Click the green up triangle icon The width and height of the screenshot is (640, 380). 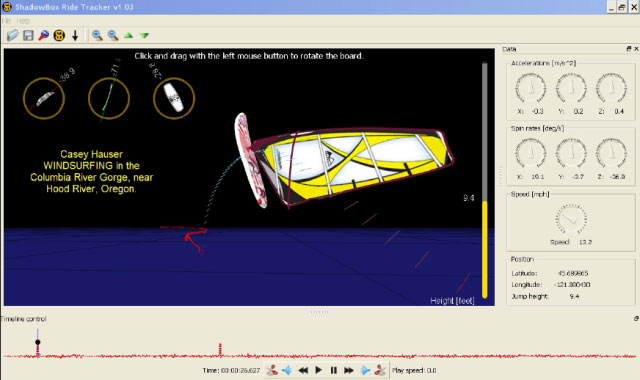pyautogui.click(x=128, y=36)
